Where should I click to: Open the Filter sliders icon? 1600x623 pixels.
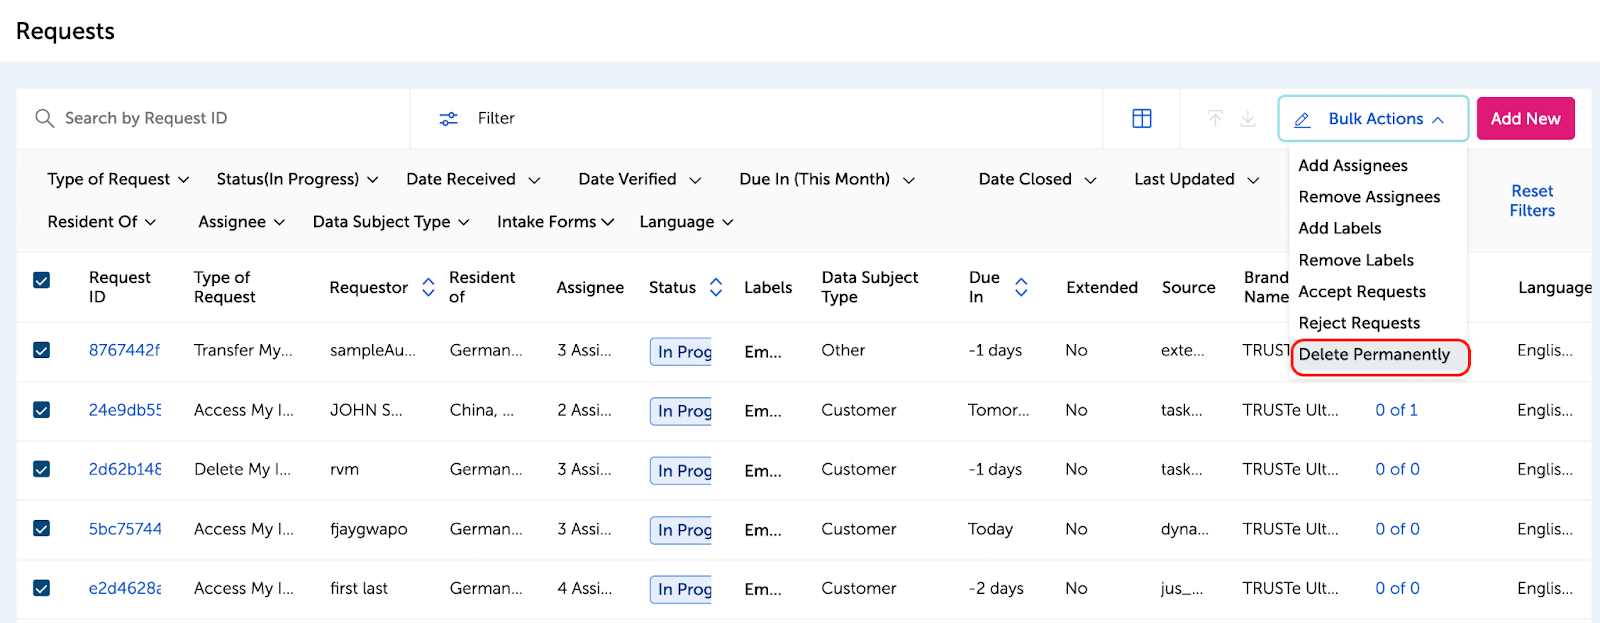pyautogui.click(x=449, y=118)
